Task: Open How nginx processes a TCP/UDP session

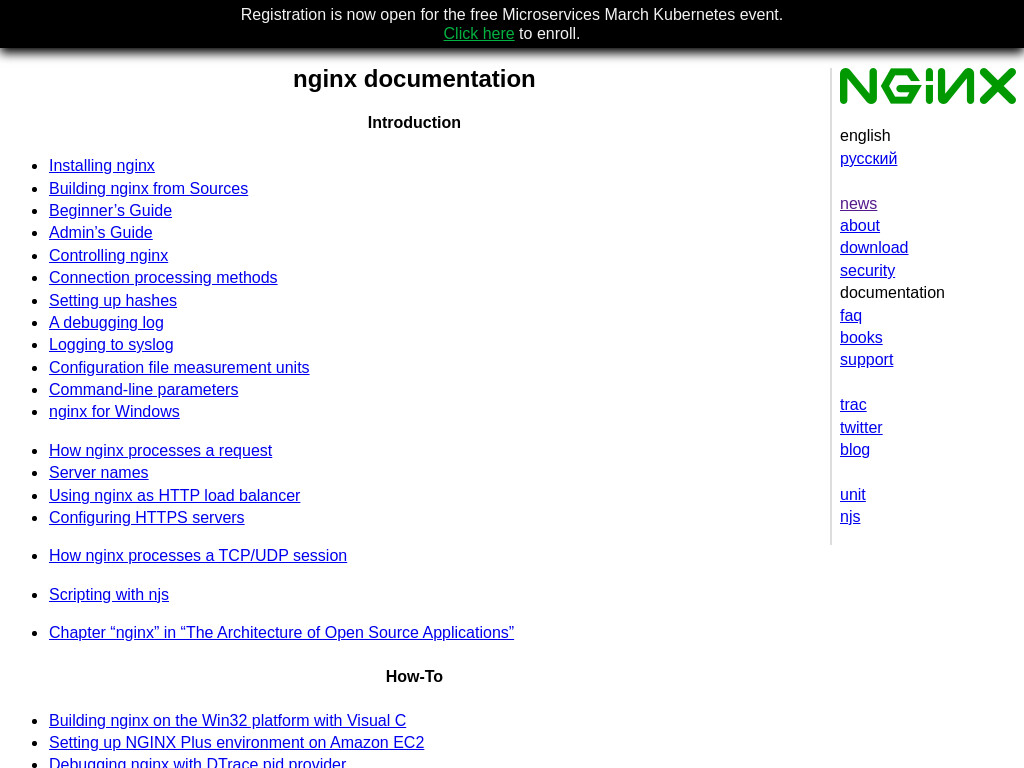Action: pos(198,556)
